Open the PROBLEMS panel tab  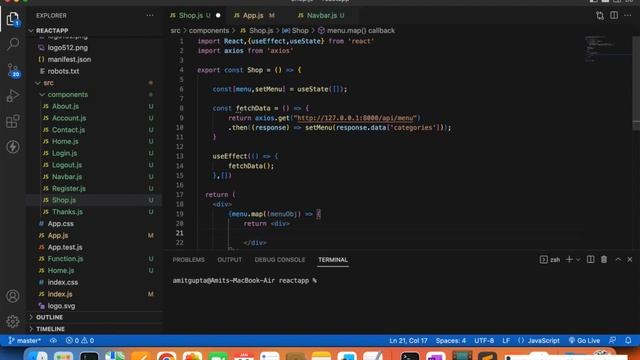point(189,260)
